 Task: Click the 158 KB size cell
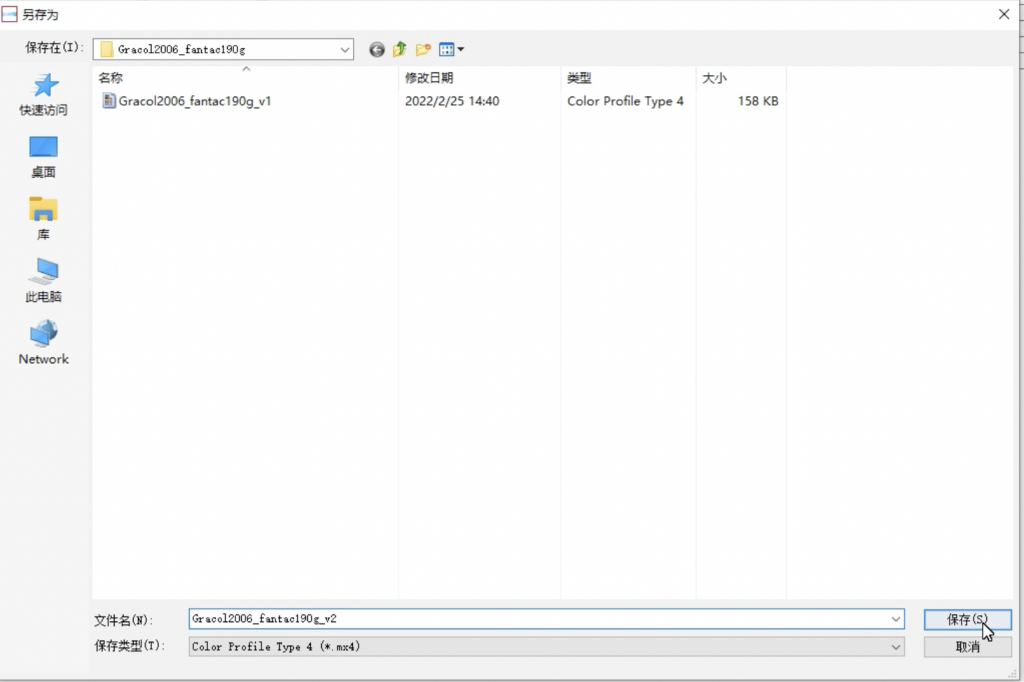(758, 101)
